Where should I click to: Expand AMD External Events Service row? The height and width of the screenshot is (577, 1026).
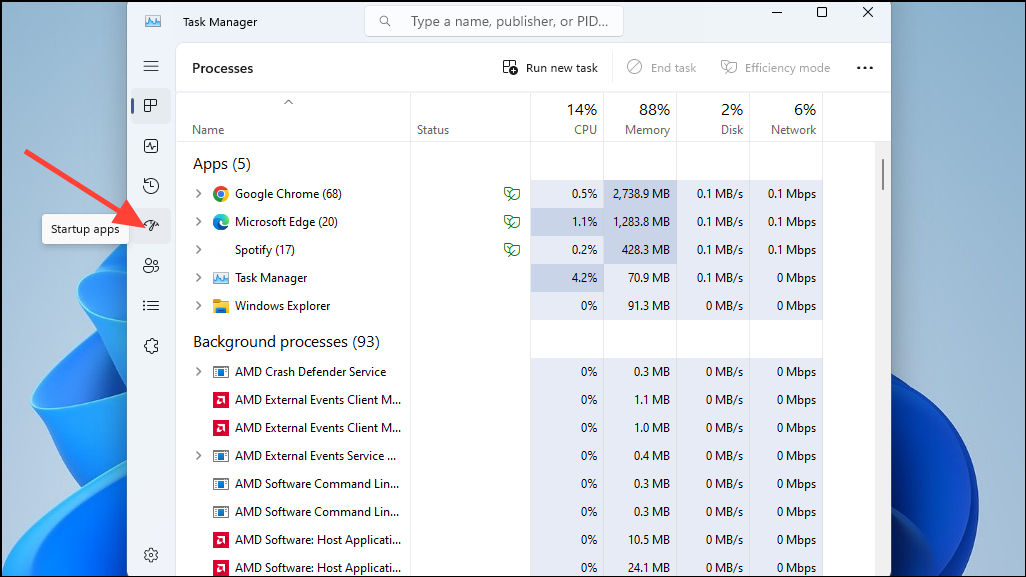point(198,456)
